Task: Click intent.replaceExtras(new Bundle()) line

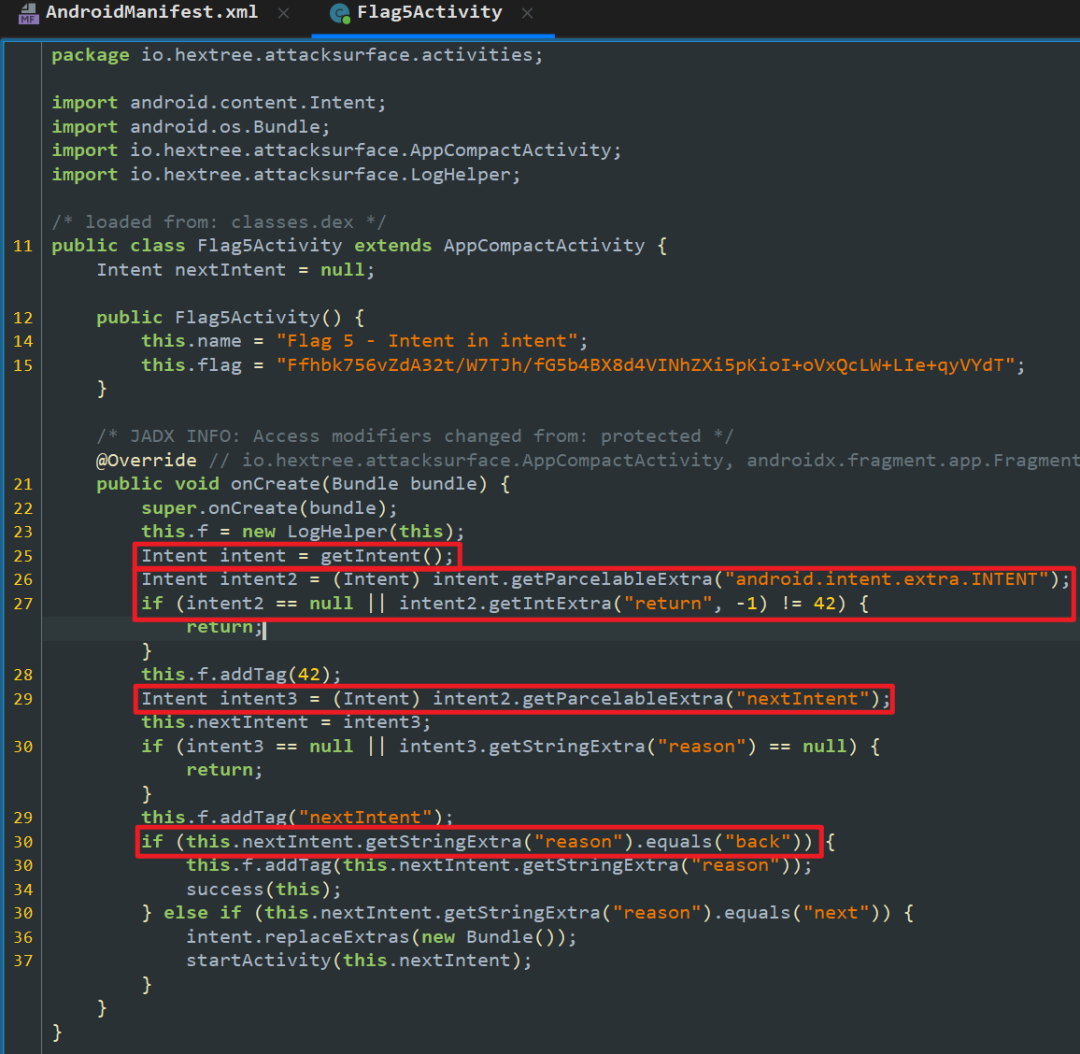Action: (x=381, y=937)
